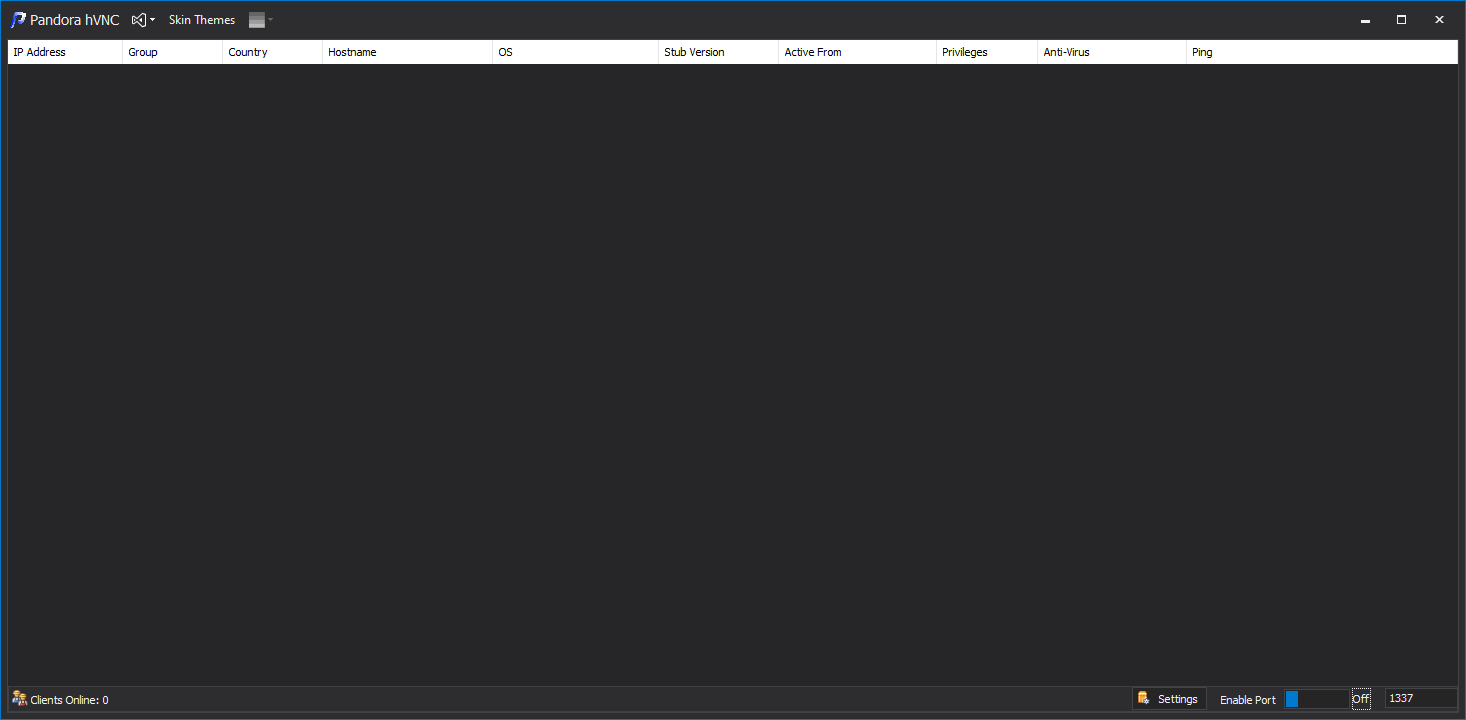Toggle the Enable Port switch
Image resolution: width=1466 pixels, height=720 pixels.
click(x=1316, y=699)
